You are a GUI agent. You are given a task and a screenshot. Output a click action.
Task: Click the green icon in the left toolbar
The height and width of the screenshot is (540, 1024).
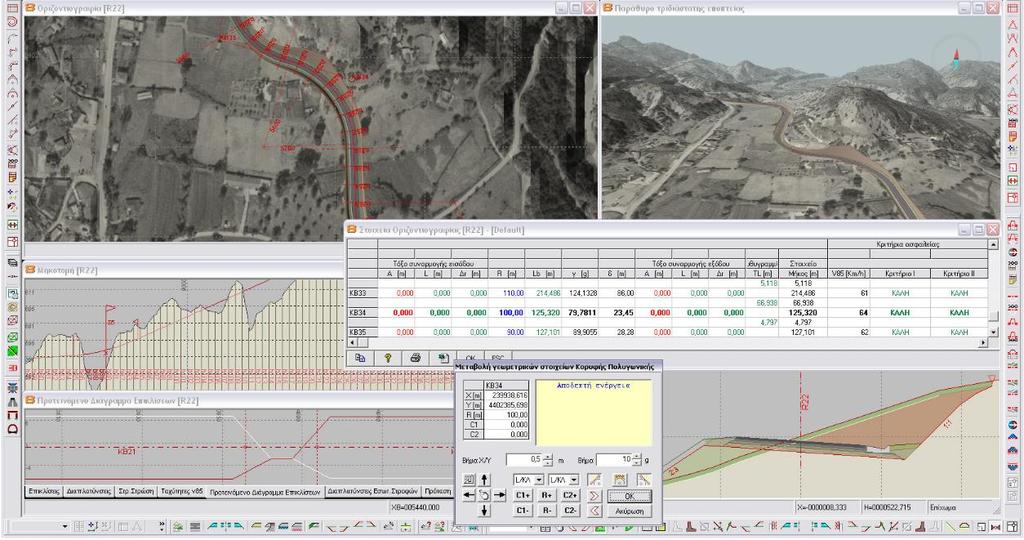click(12, 351)
